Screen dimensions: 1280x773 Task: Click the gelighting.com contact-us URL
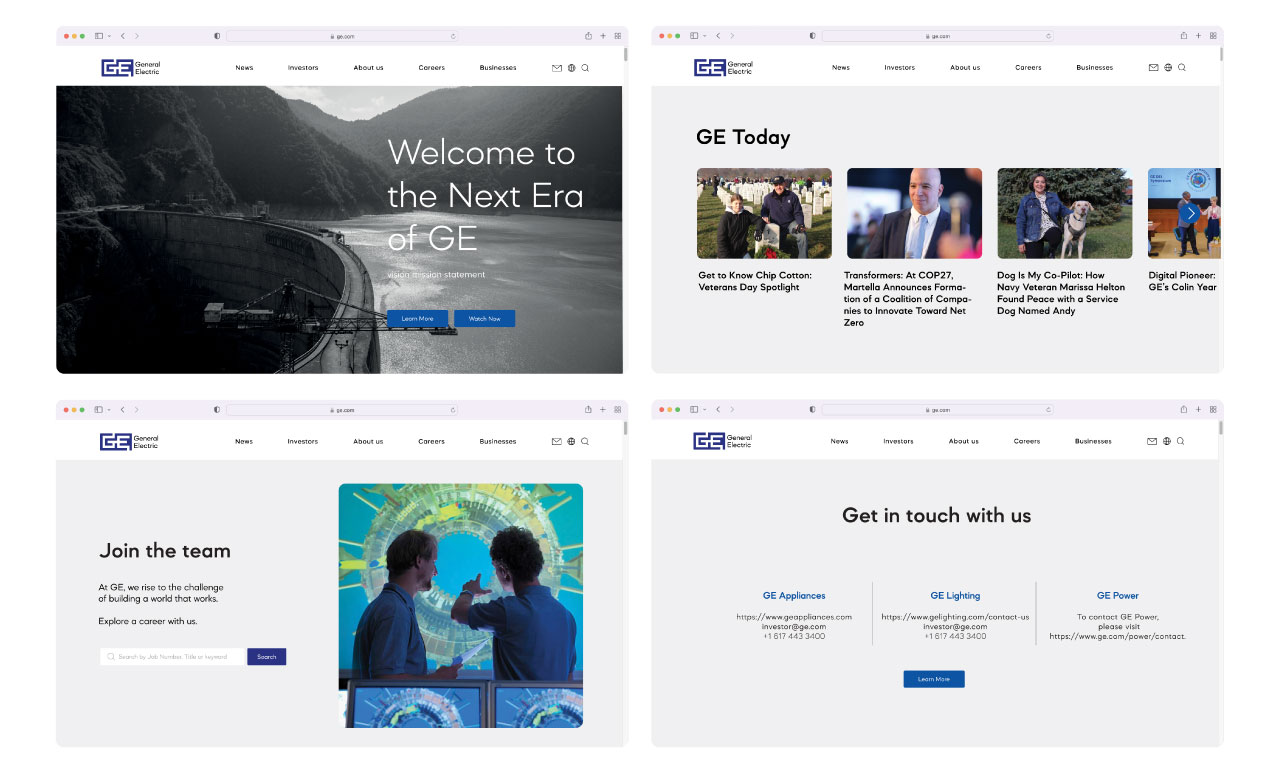point(955,617)
